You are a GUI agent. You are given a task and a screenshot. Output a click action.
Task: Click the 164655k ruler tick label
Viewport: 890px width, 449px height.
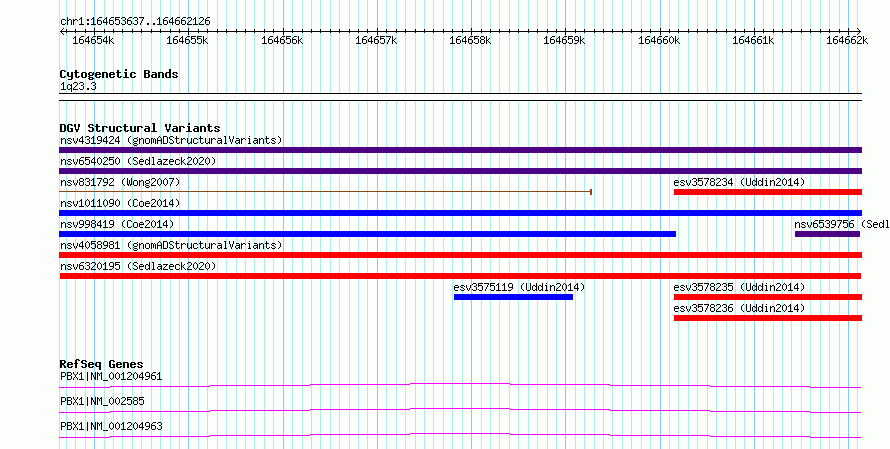pos(187,41)
